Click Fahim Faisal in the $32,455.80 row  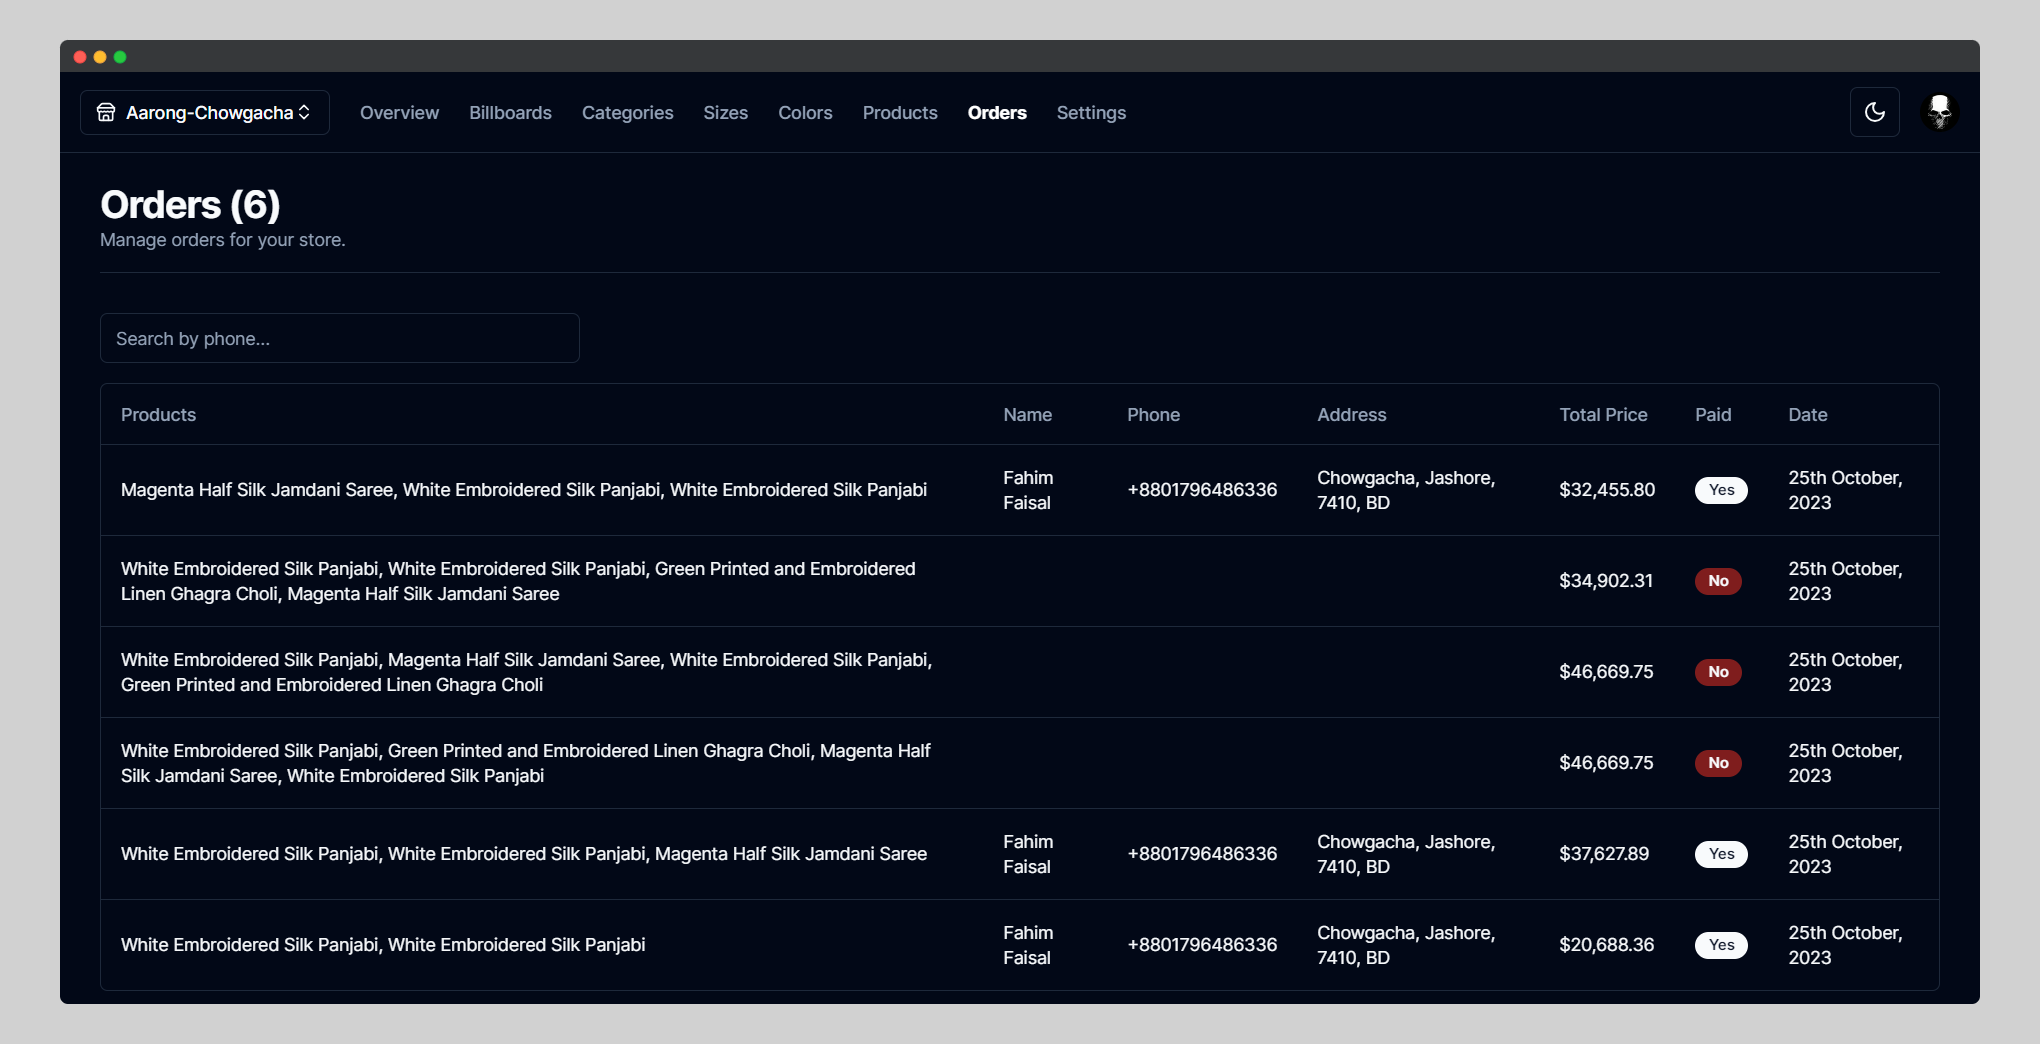[1028, 490]
